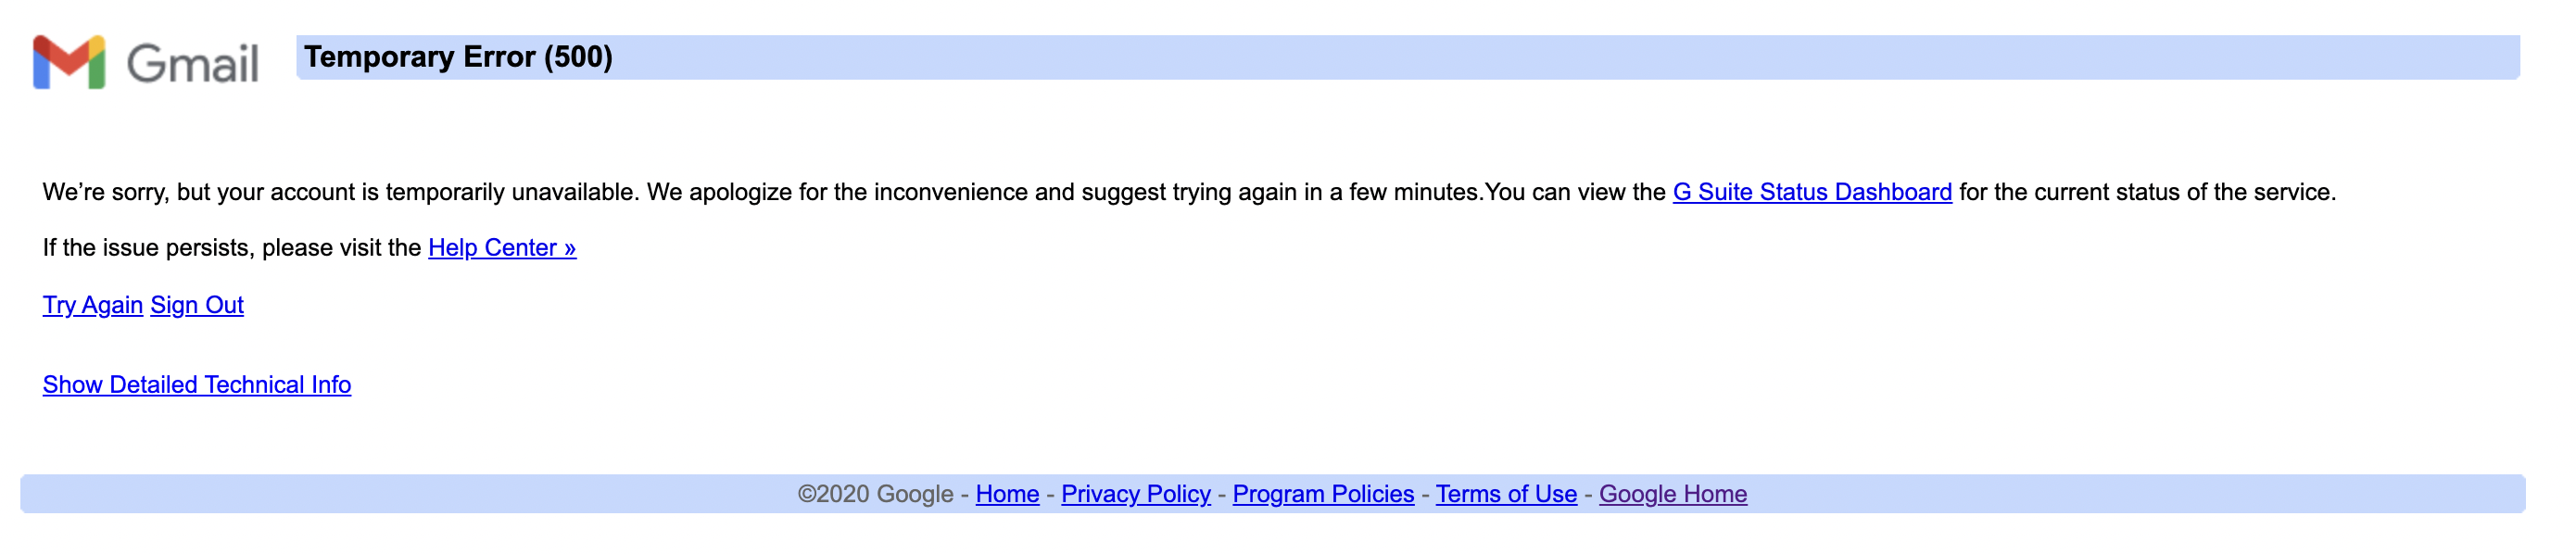Screen dimensions: 2576x554
Task: Sign out using the Sign Out link
Action: (197, 305)
